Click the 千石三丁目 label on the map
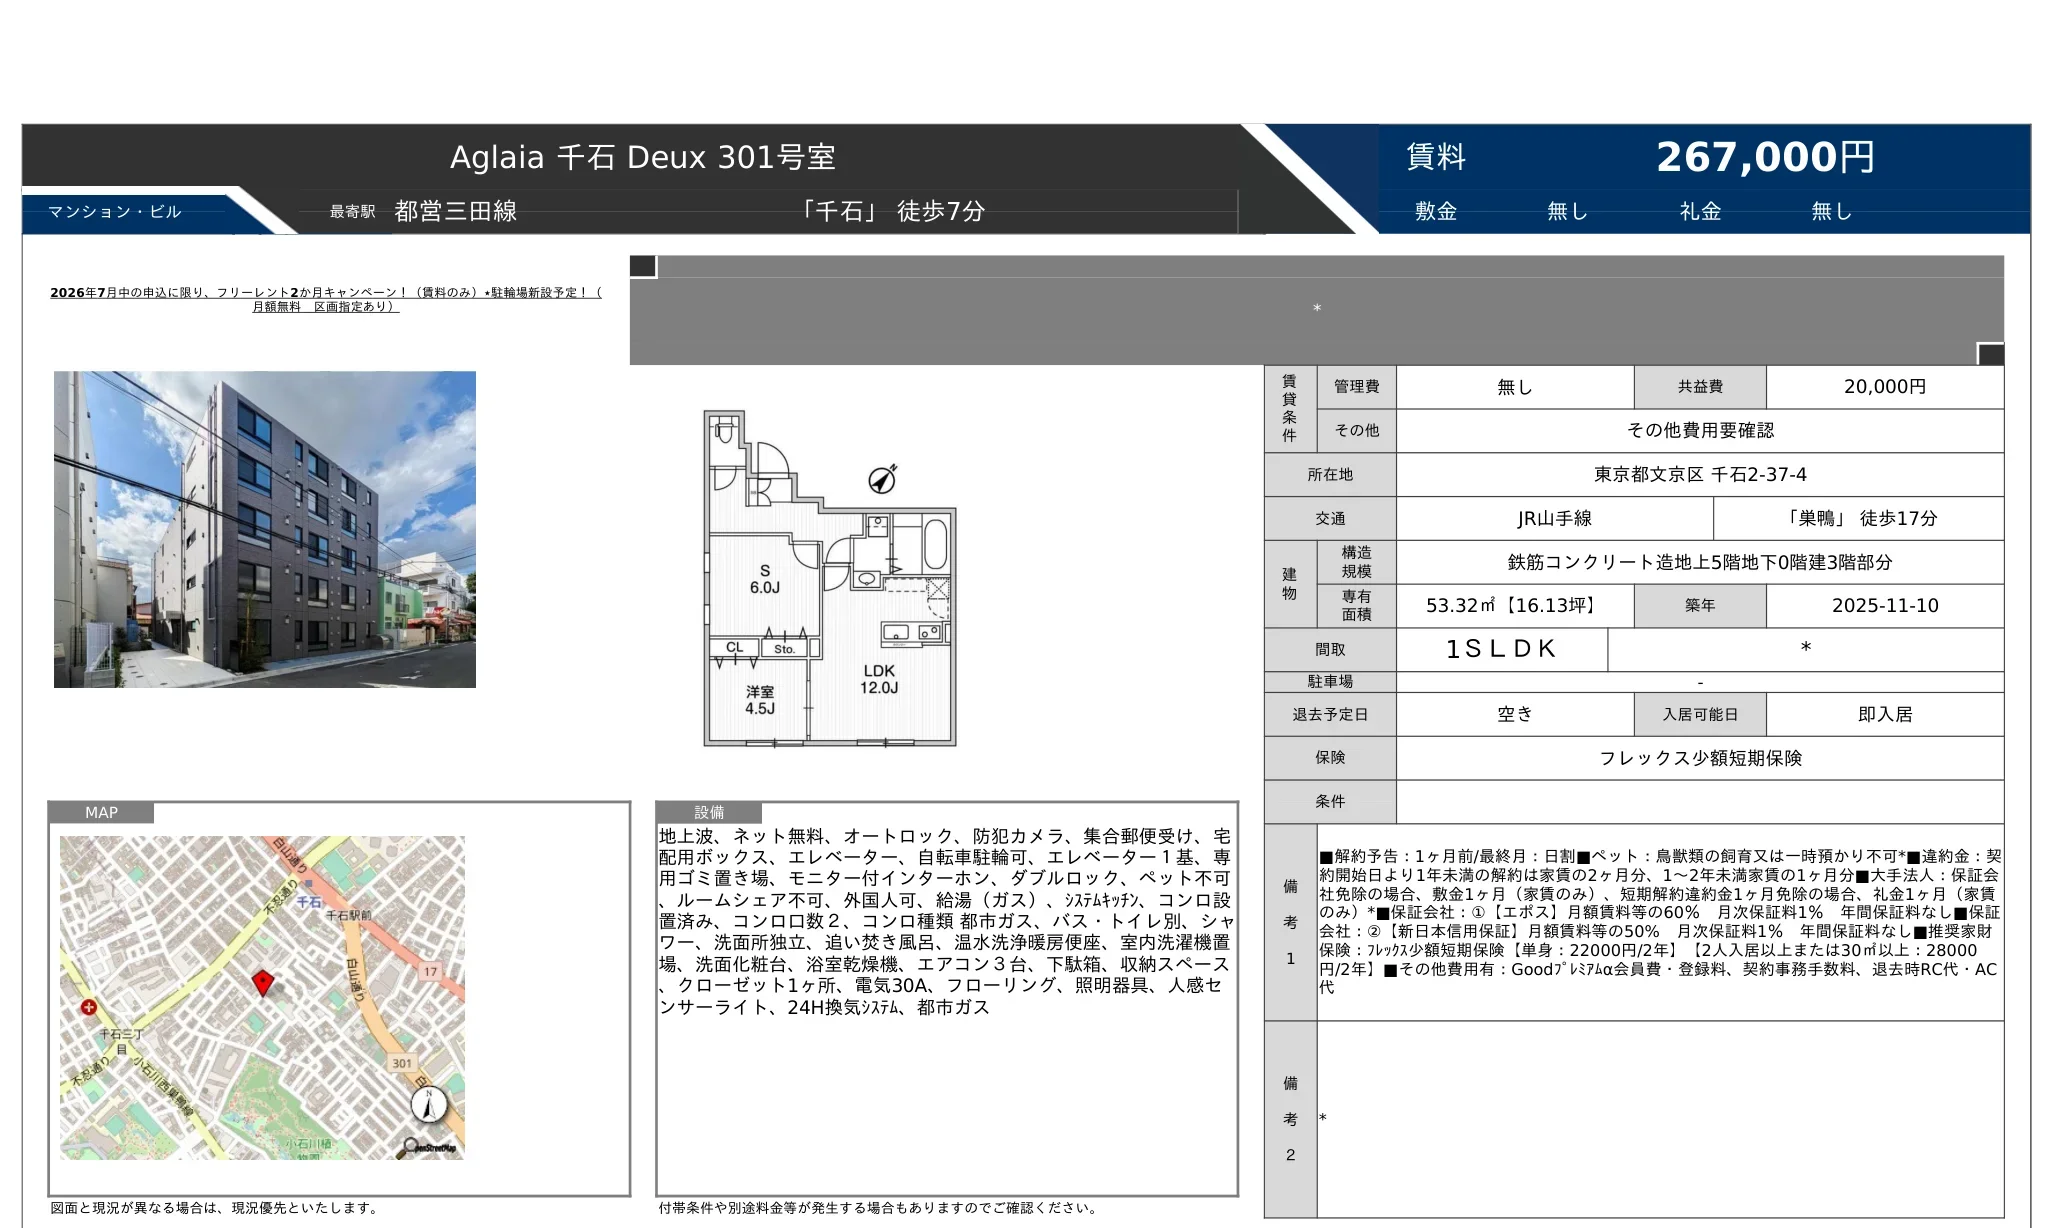The image size is (2056, 1228). [x=121, y=1041]
